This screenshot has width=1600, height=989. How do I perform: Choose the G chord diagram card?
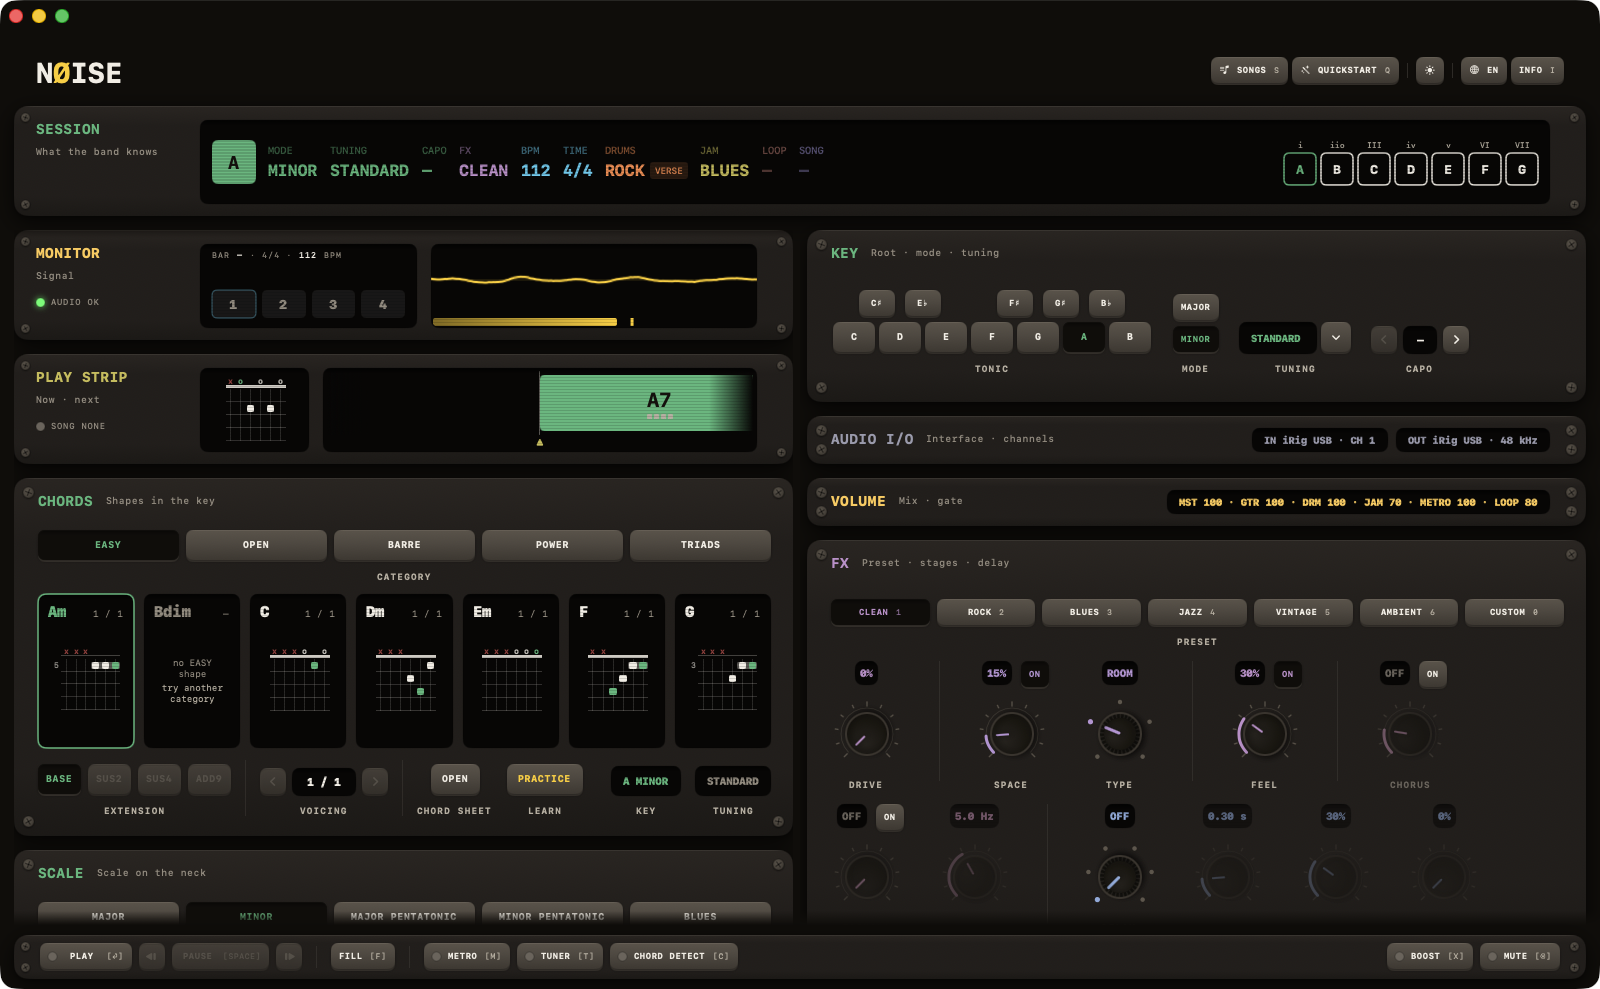(x=723, y=671)
